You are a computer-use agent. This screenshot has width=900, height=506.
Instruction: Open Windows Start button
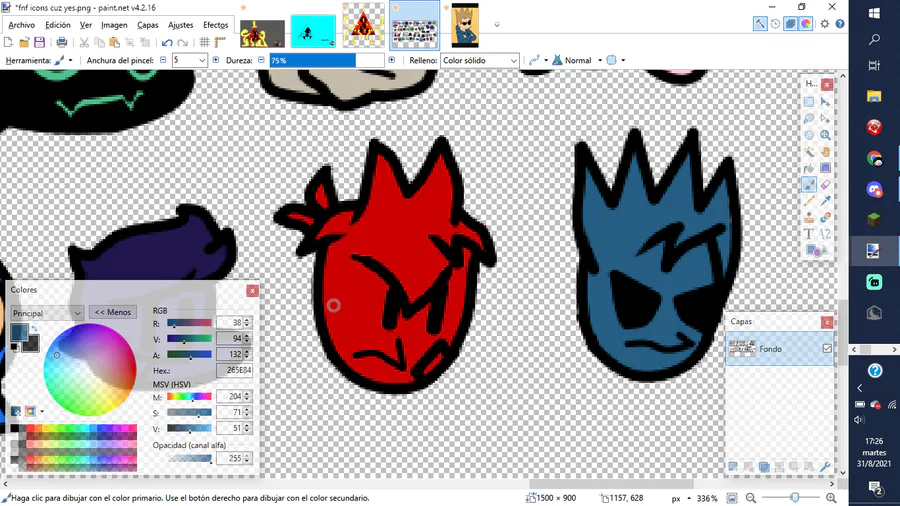[x=874, y=14]
